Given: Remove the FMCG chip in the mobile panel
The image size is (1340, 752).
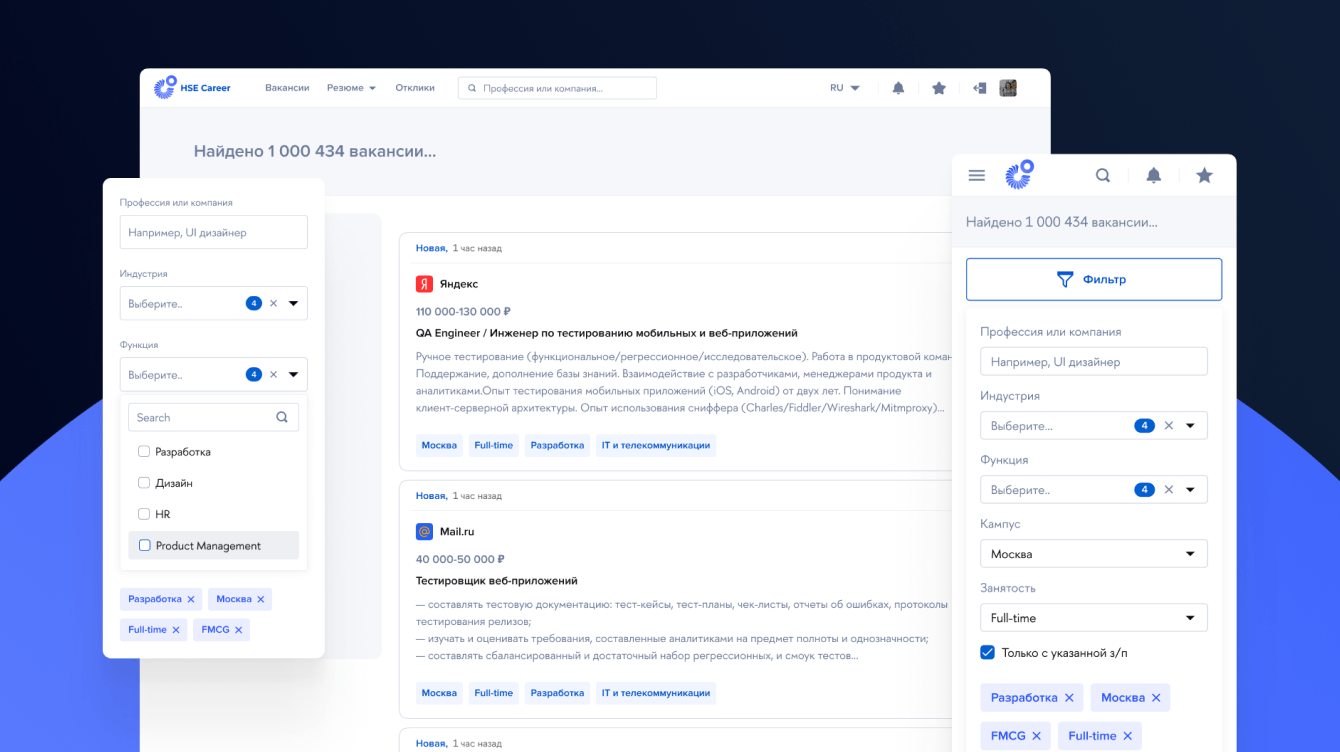Looking at the screenshot, I should (1036, 736).
